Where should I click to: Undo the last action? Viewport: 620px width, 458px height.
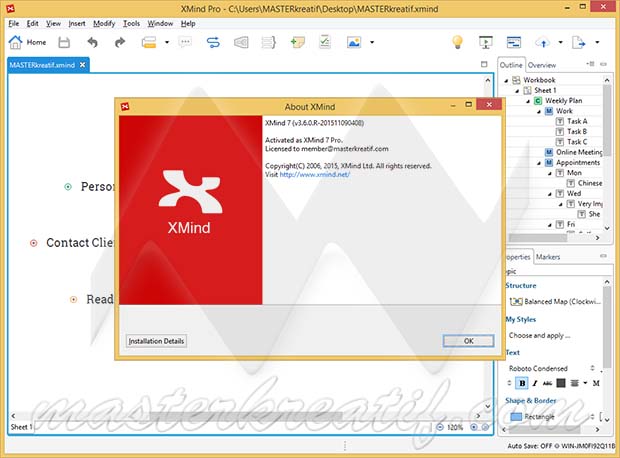(x=93, y=42)
